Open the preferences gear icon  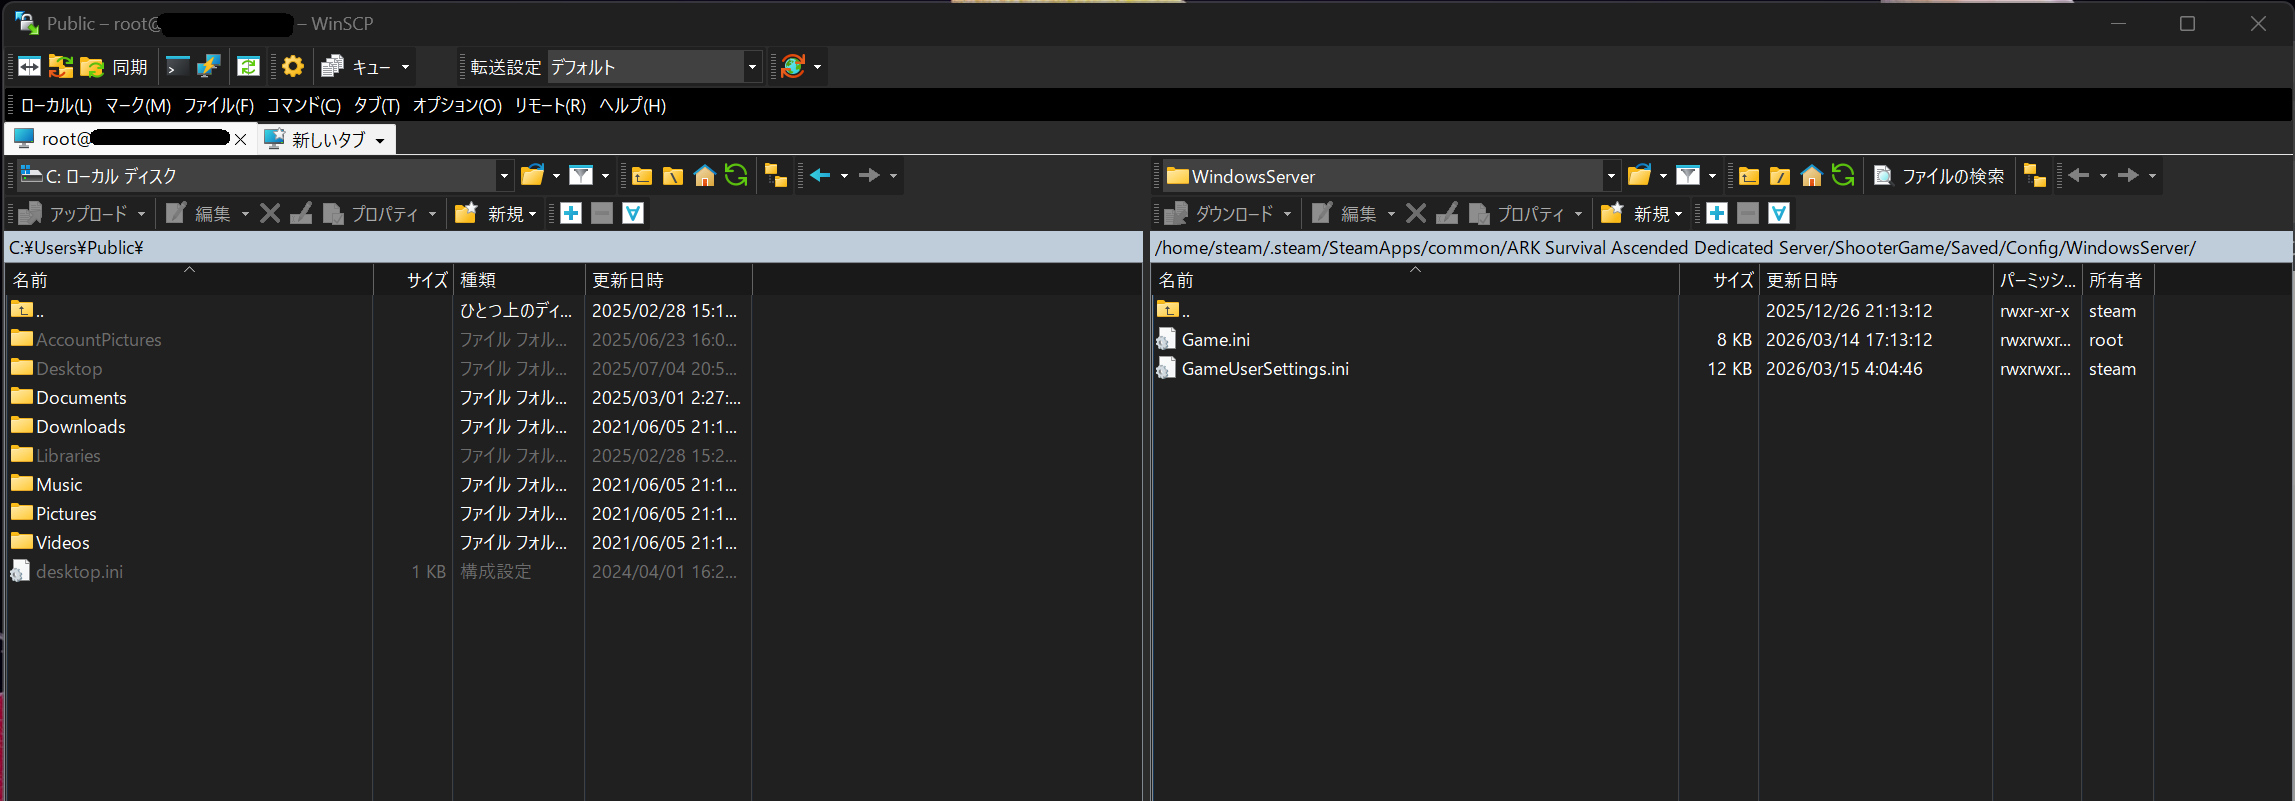tap(293, 67)
